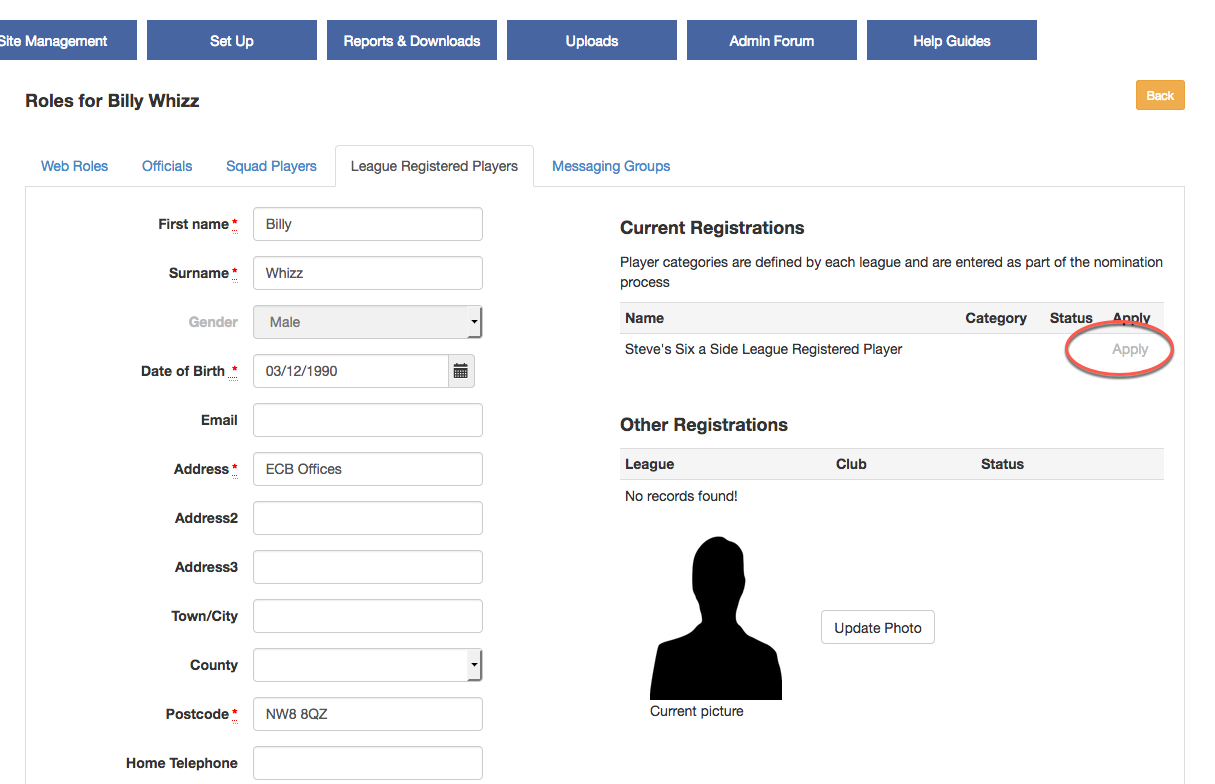Select the Squad Players tab
Viewport: 1215px width, 784px height.
271,166
